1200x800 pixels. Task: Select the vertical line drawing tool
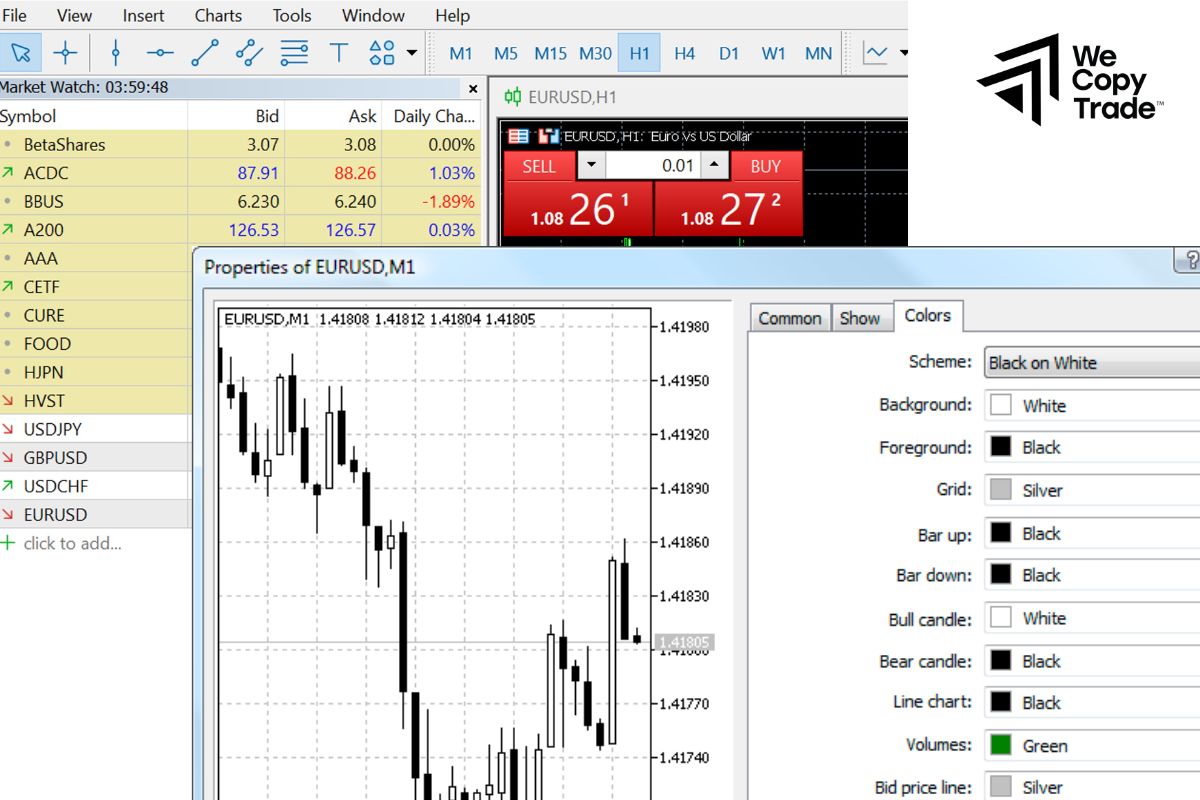pyautogui.click(x=115, y=52)
